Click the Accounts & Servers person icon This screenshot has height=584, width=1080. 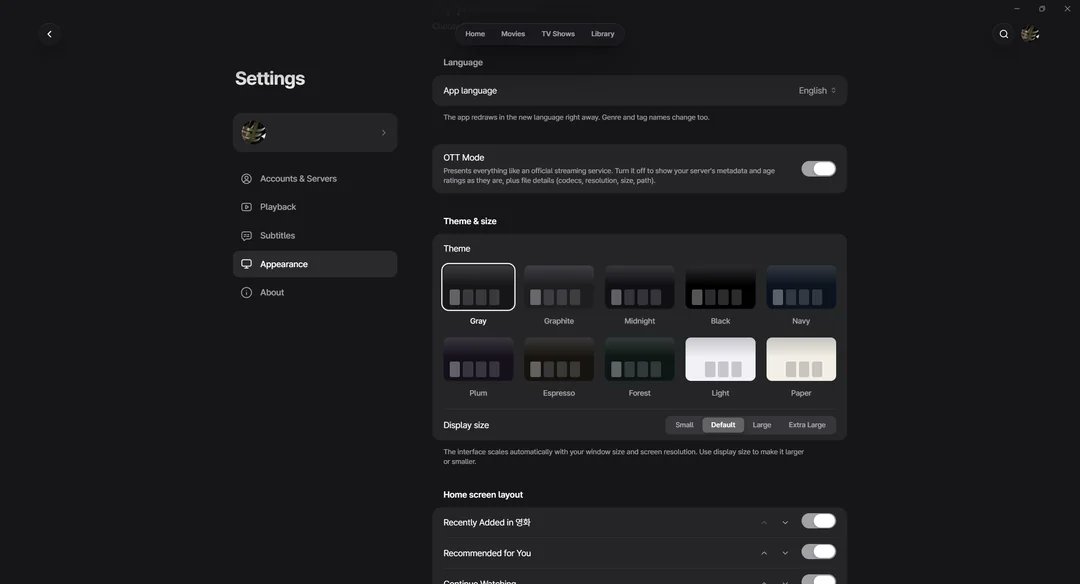pyautogui.click(x=246, y=178)
